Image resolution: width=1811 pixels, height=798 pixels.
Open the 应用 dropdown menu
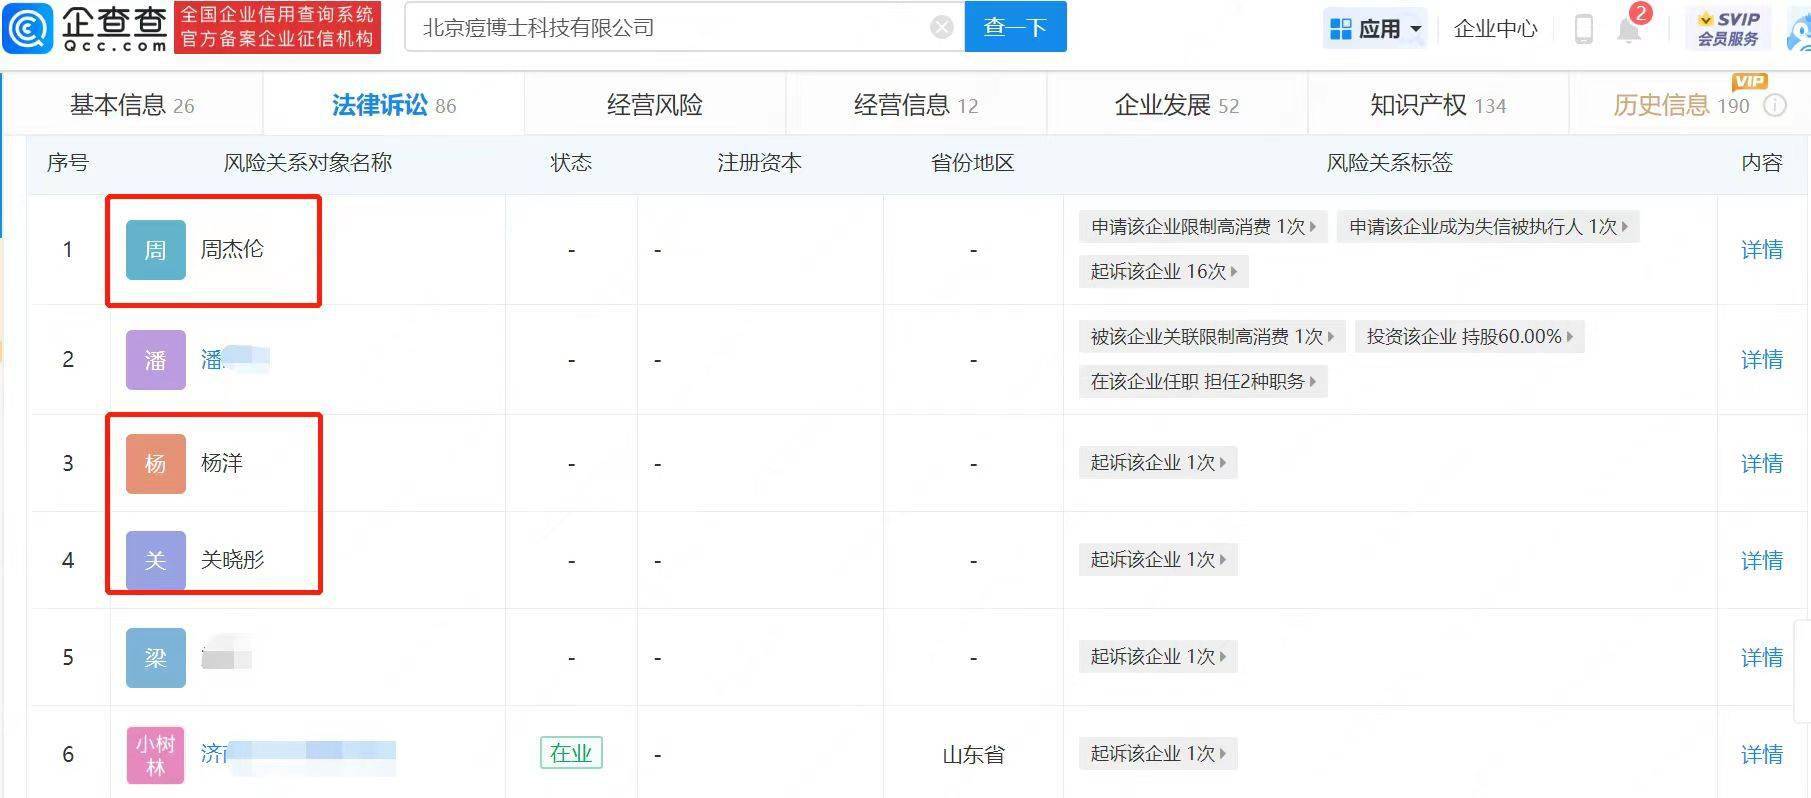tap(1376, 29)
